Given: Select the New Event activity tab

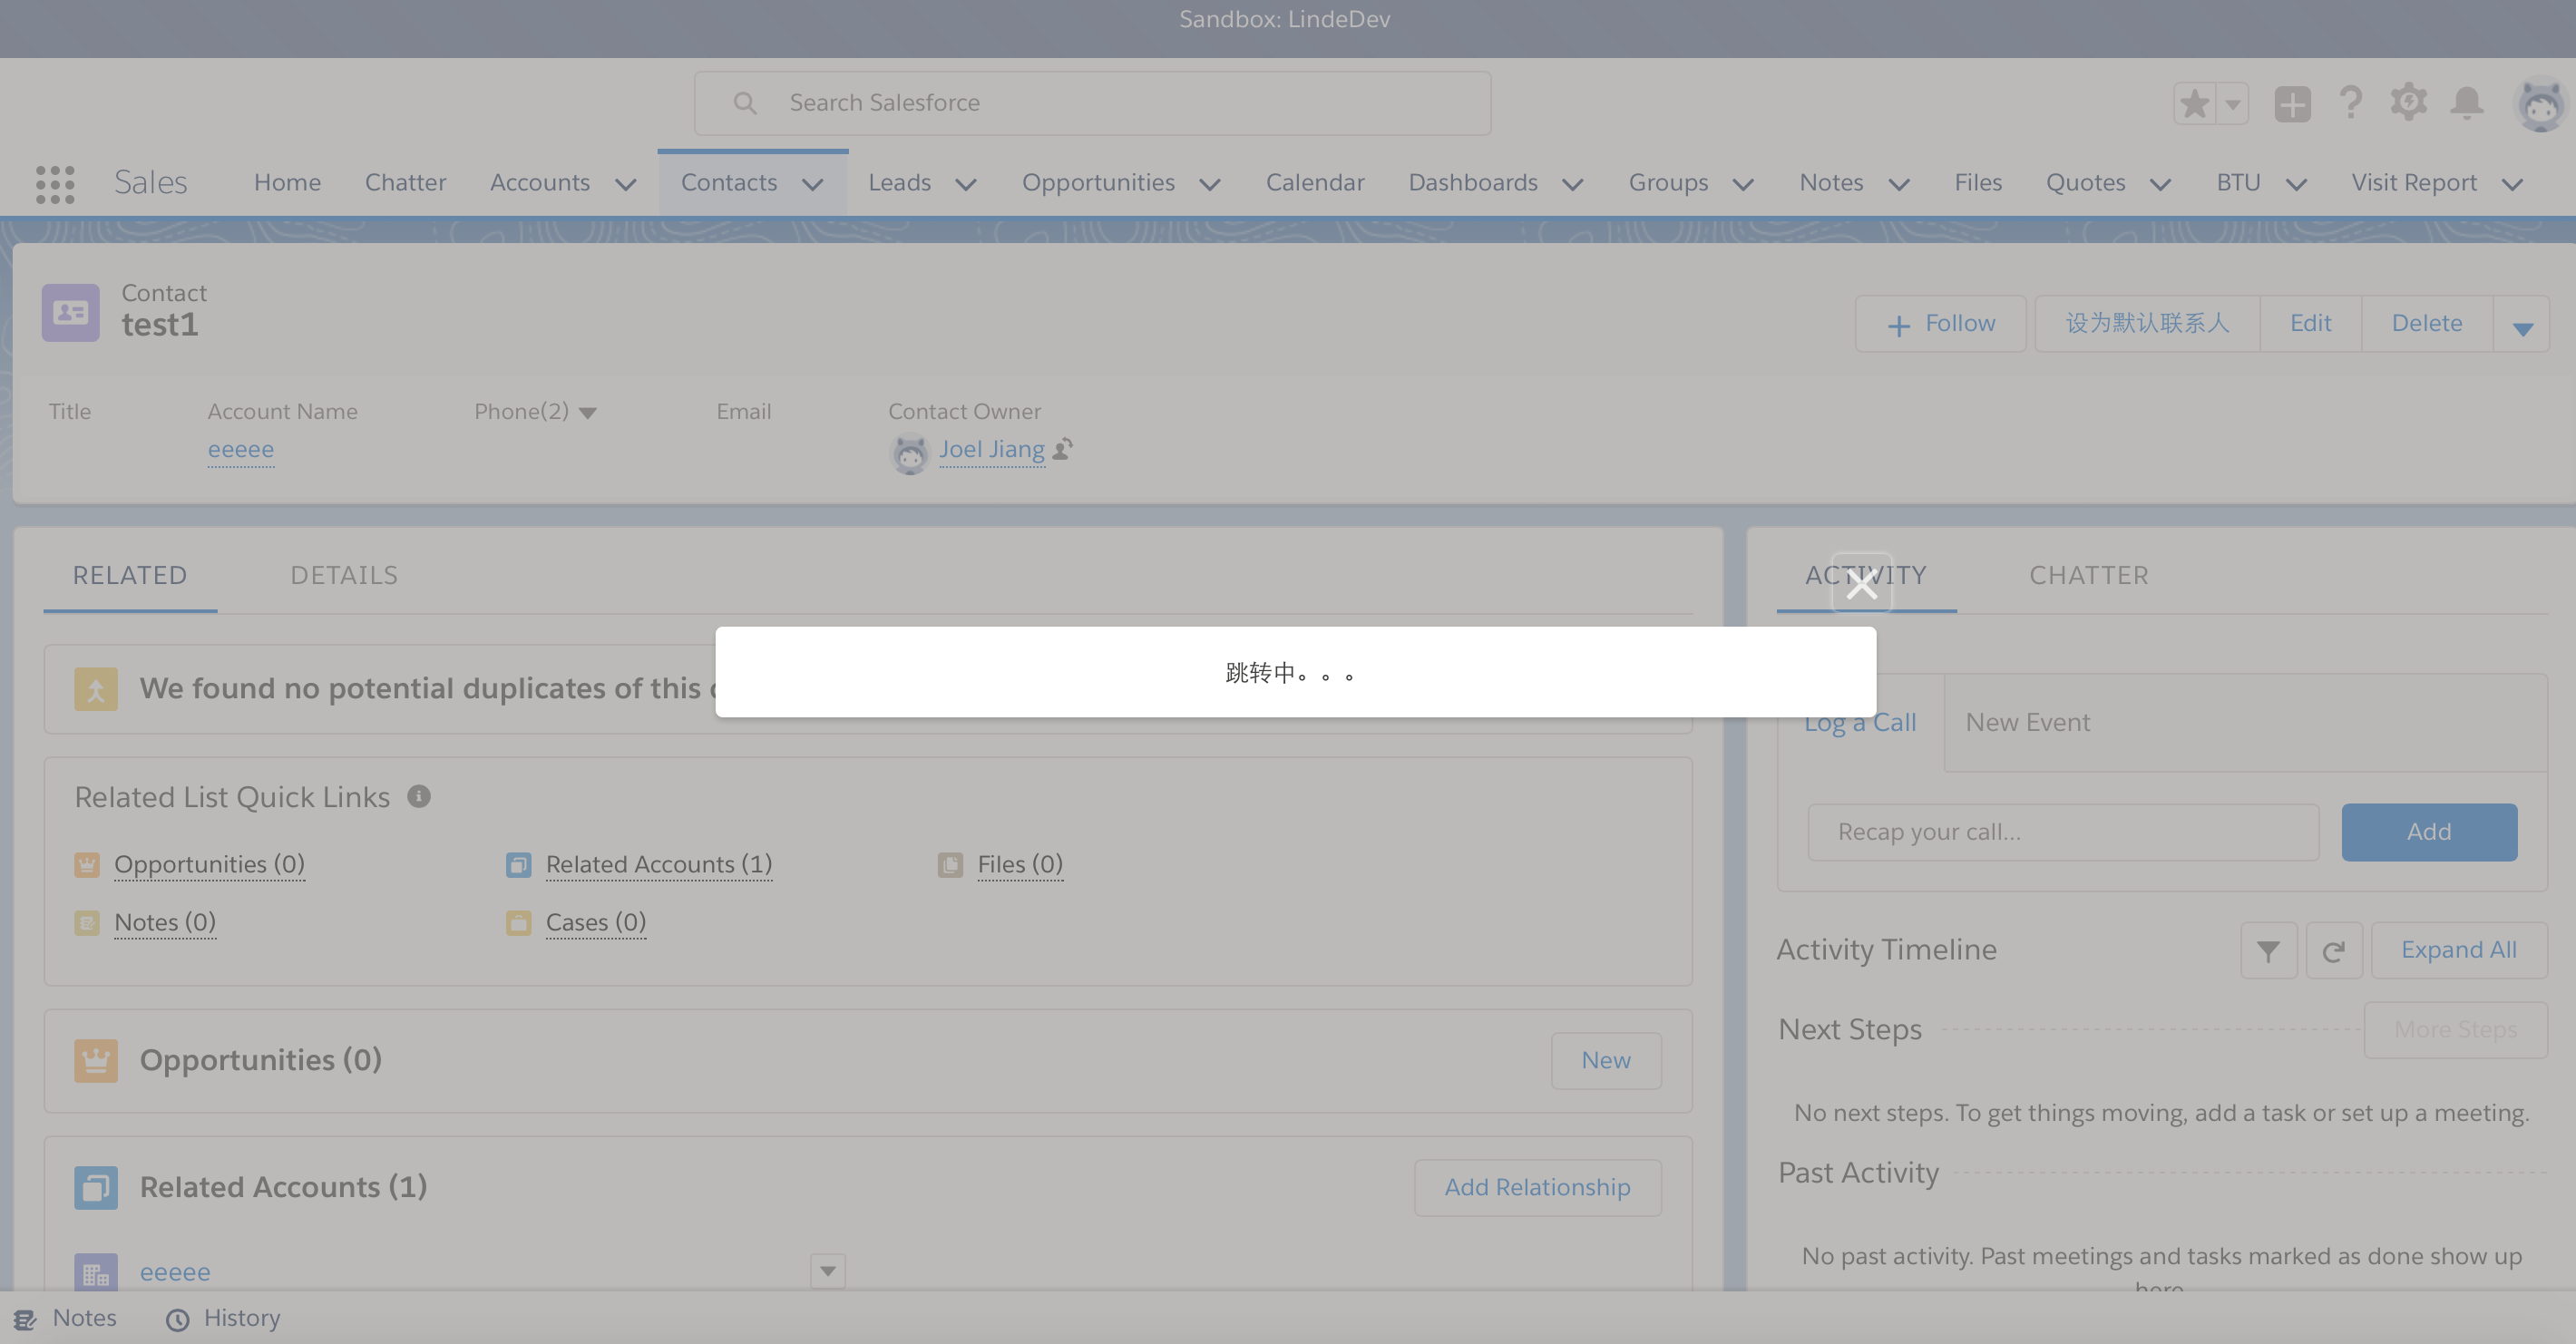Looking at the screenshot, I should point(2028,722).
